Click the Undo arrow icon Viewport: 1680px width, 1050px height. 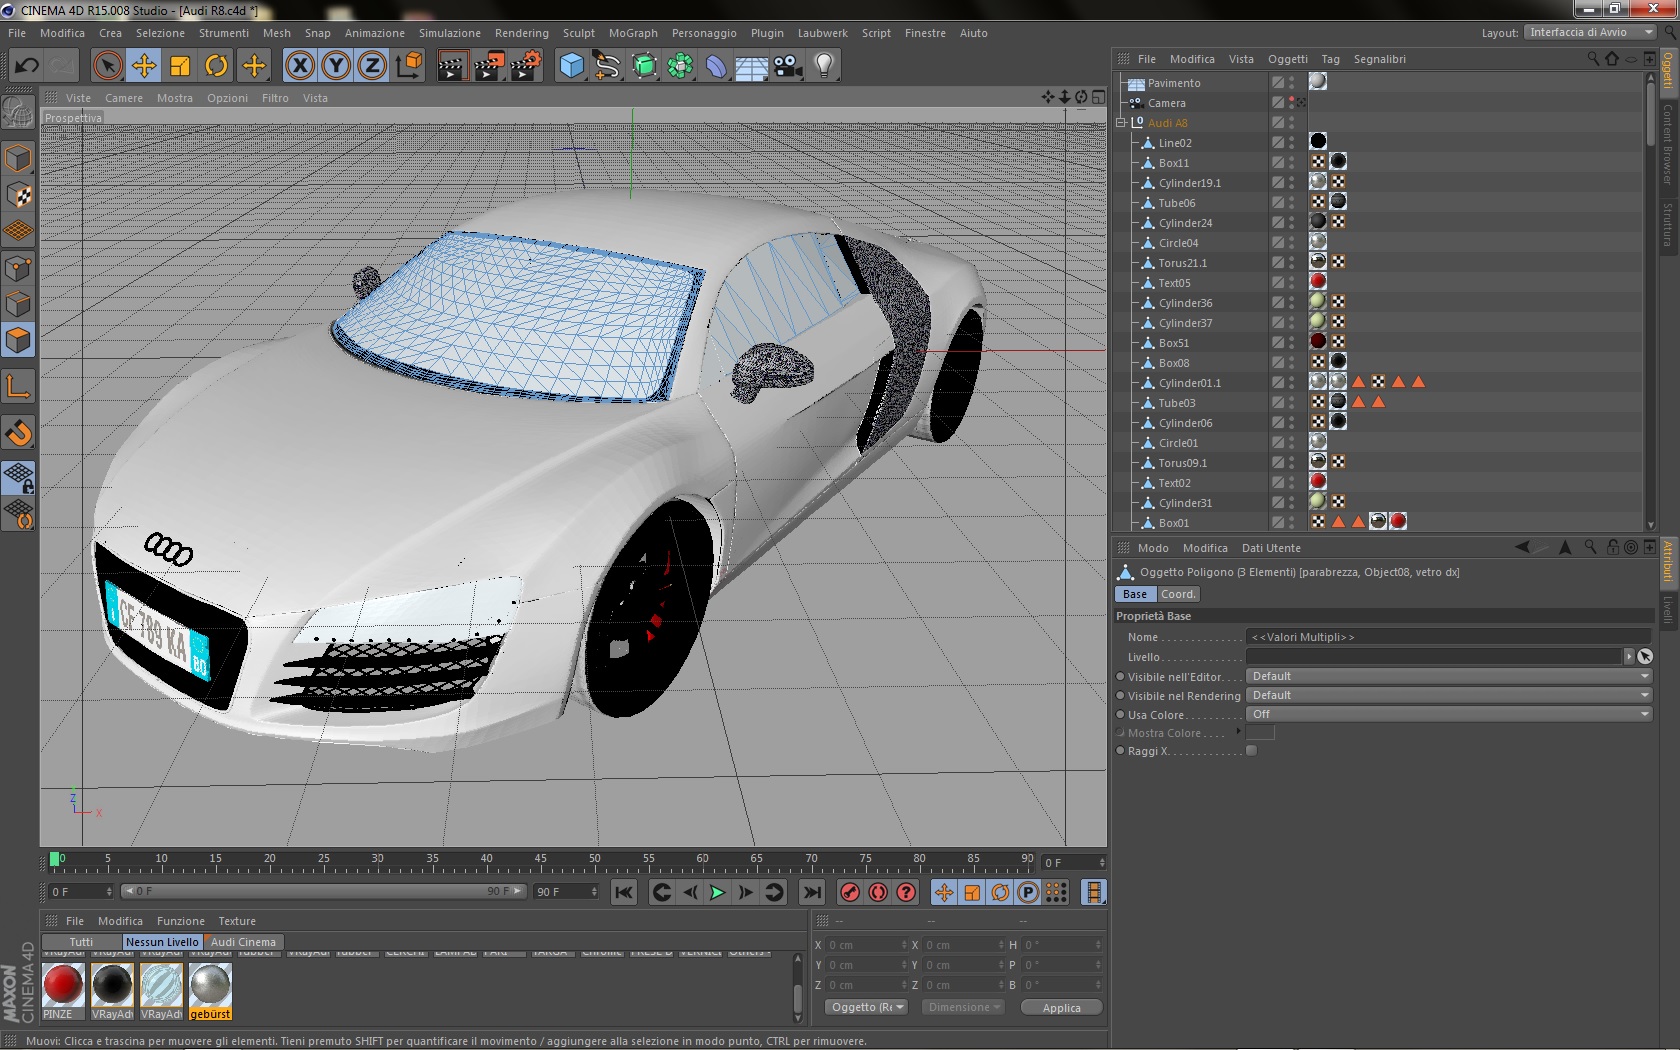tap(26, 66)
